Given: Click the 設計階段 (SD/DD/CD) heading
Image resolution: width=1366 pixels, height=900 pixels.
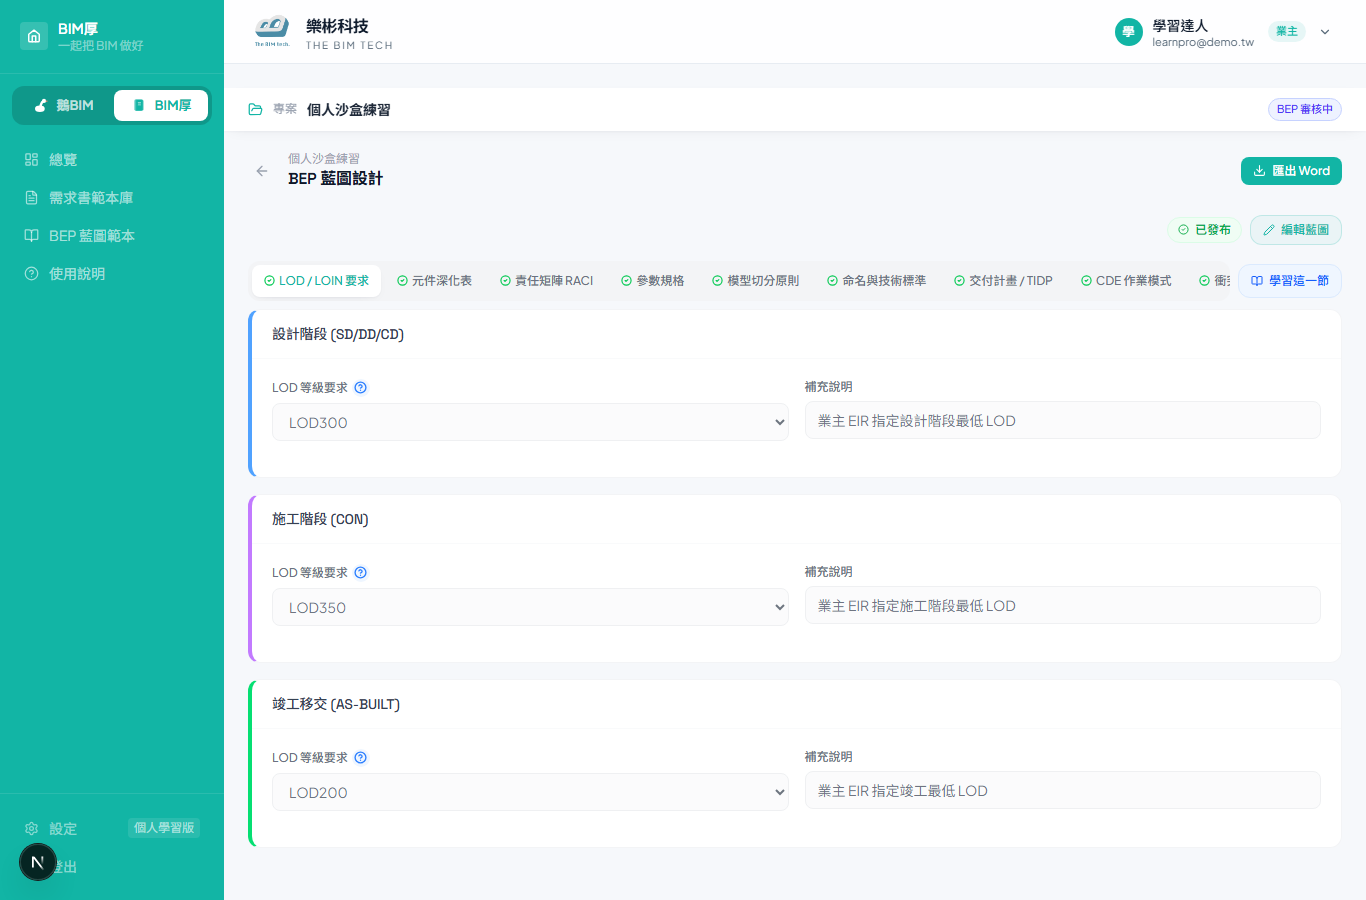Looking at the screenshot, I should pos(338,334).
